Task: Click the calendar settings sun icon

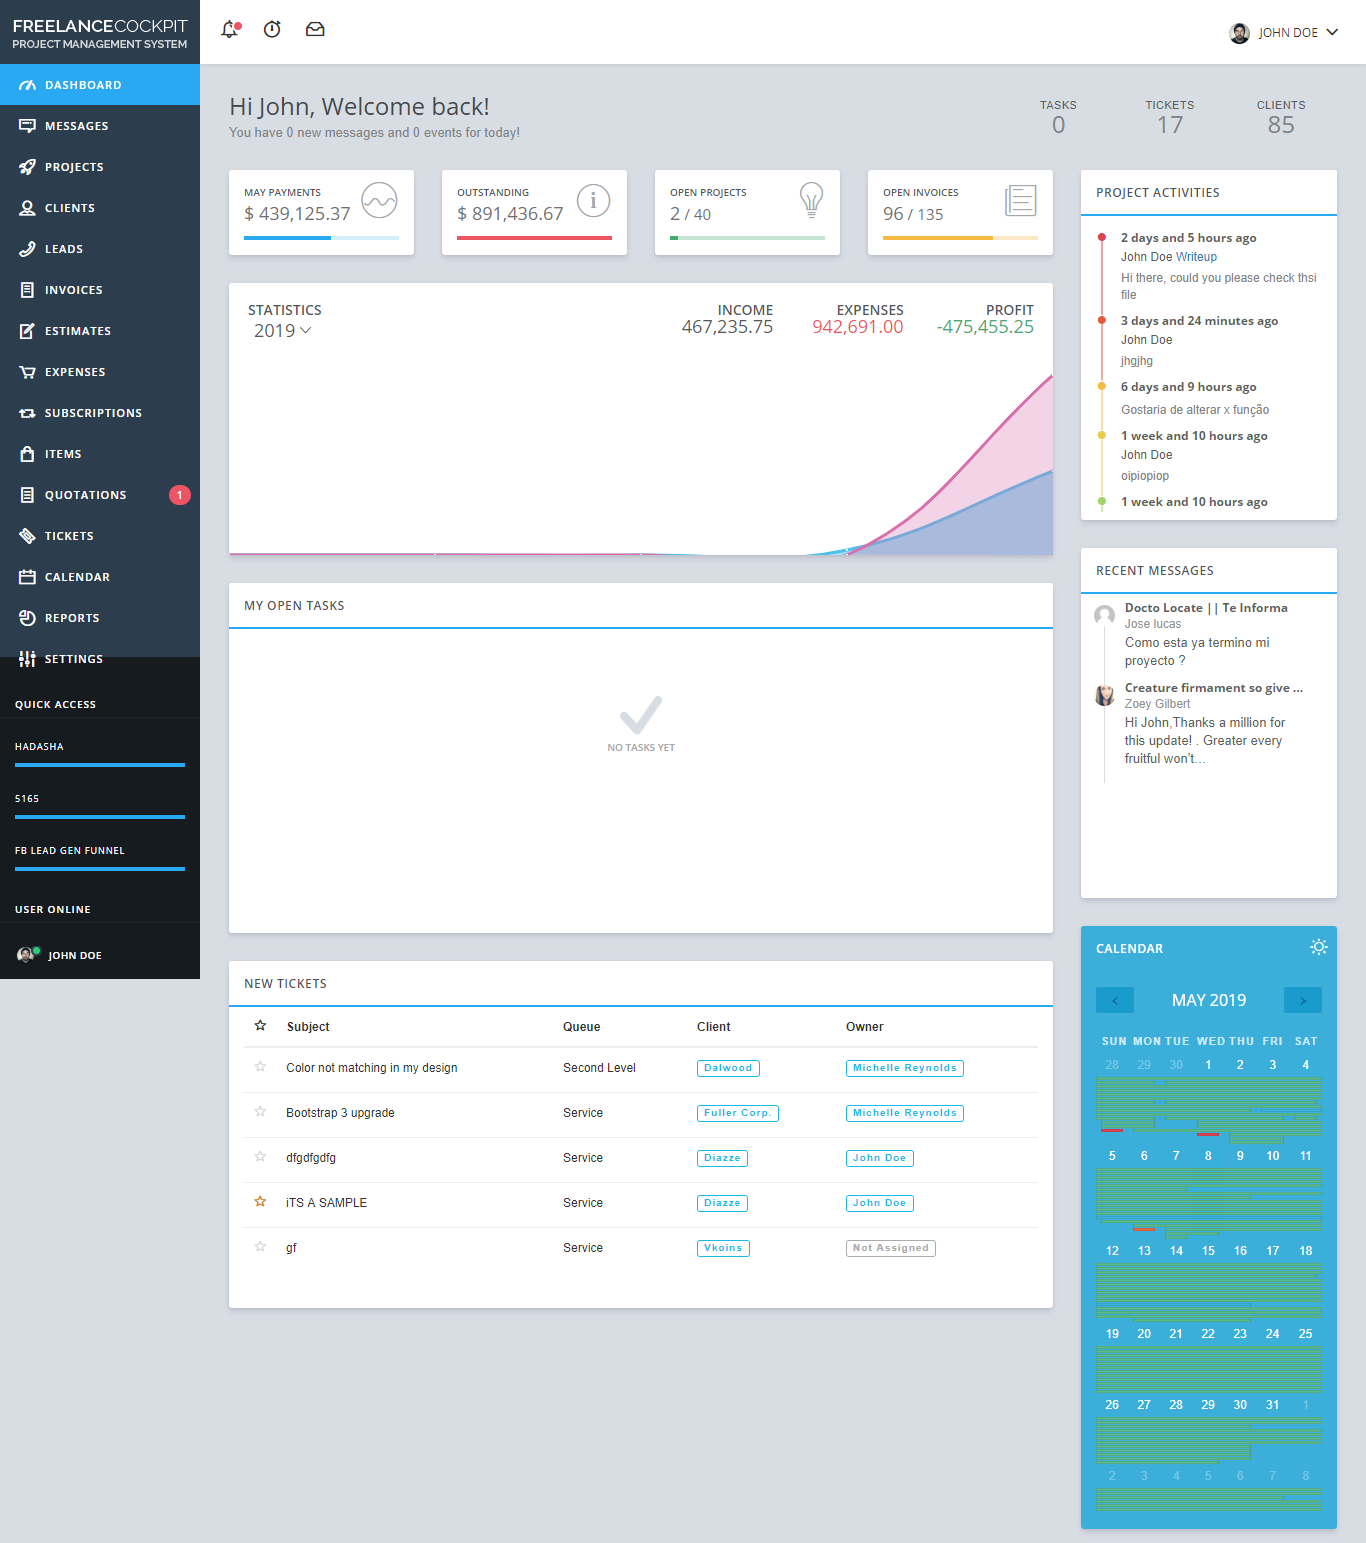Action: [1318, 947]
